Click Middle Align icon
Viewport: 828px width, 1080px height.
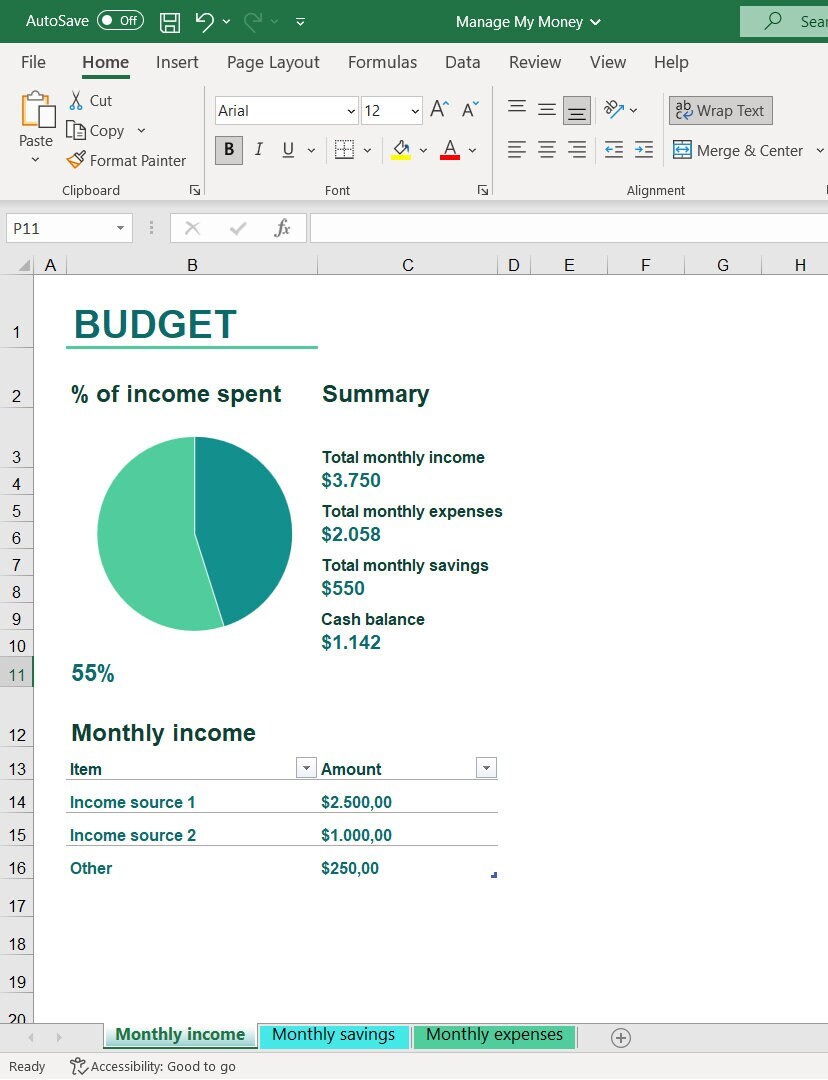[547, 109]
